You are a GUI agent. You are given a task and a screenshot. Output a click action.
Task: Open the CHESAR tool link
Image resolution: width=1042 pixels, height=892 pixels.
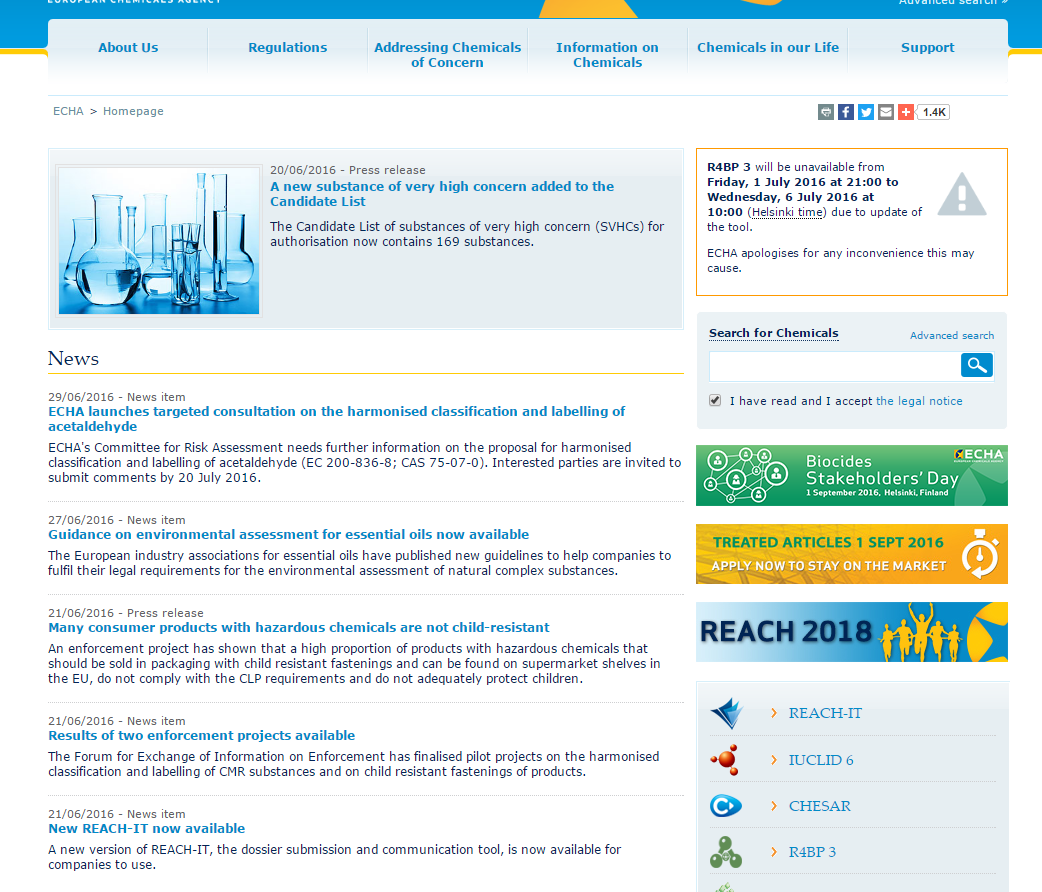pyautogui.click(x=819, y=806)
